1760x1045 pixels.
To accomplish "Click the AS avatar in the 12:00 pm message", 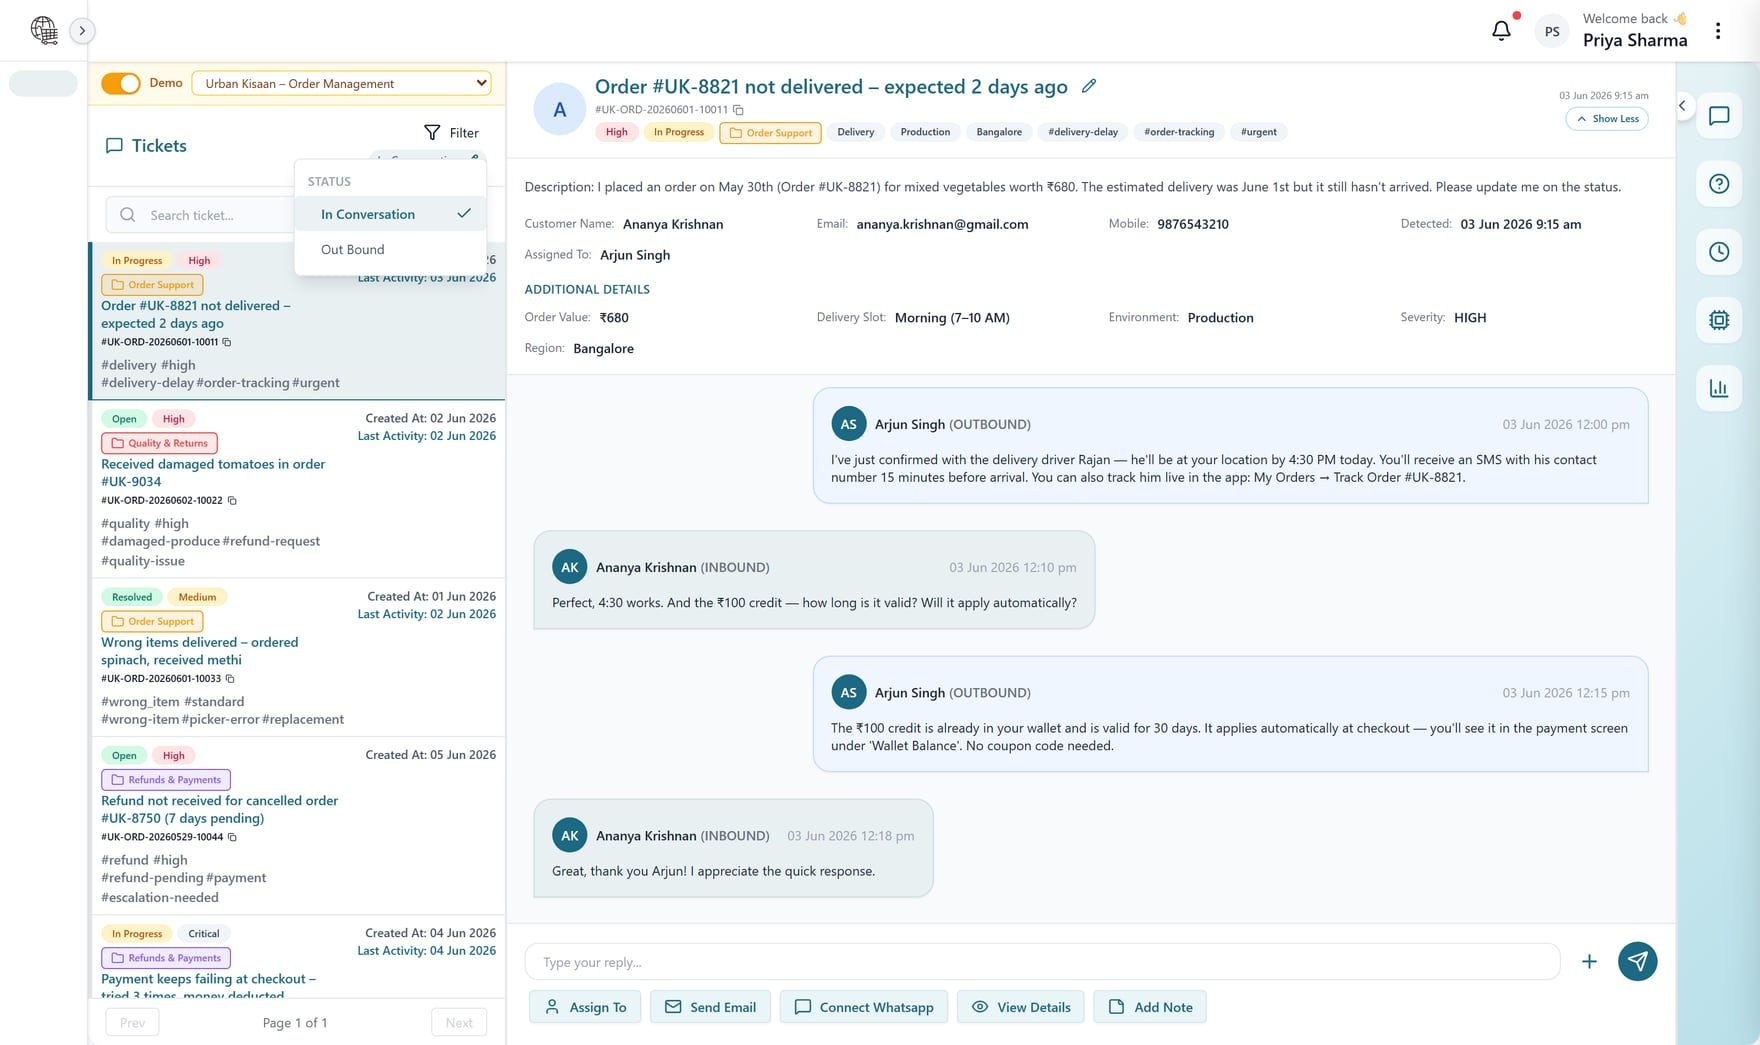I will pyautogui.click(x=848, y=424).
